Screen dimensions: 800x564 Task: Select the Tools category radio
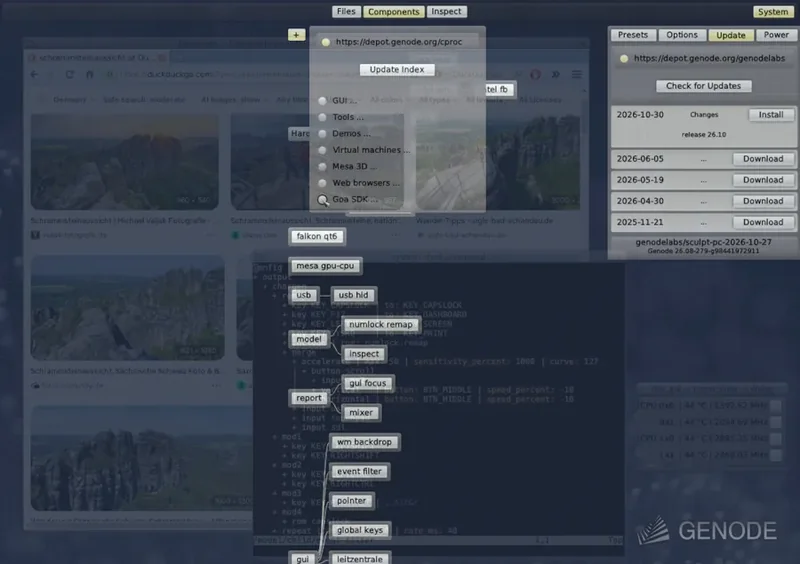(x=322, y=117)
